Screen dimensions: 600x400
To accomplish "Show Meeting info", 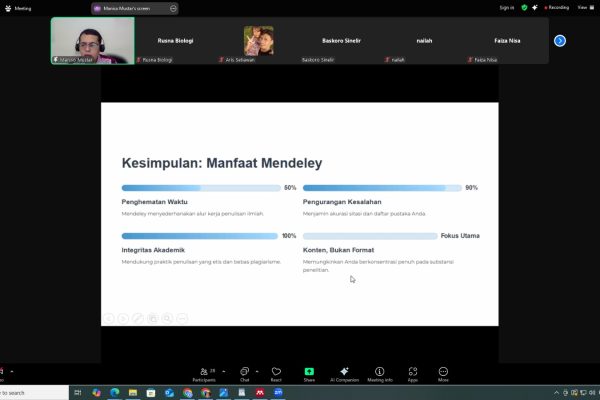I will (380, 374).
